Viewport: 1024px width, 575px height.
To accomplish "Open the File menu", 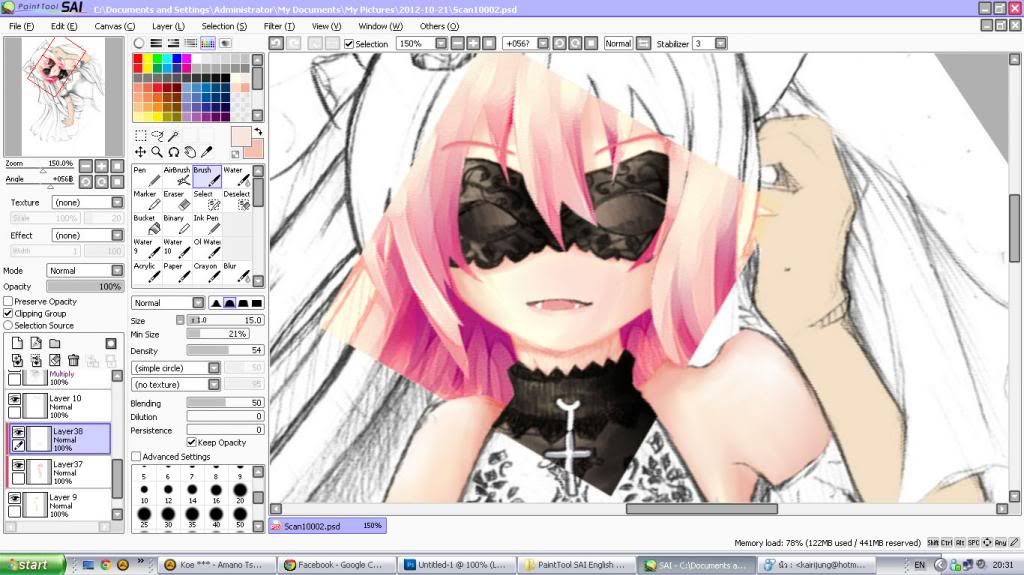I will [22, 26].
